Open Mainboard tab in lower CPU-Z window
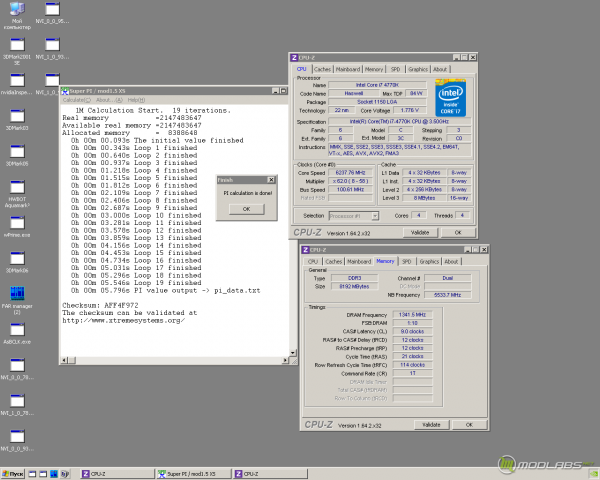The image size is (600, 480). click(359, 261)
